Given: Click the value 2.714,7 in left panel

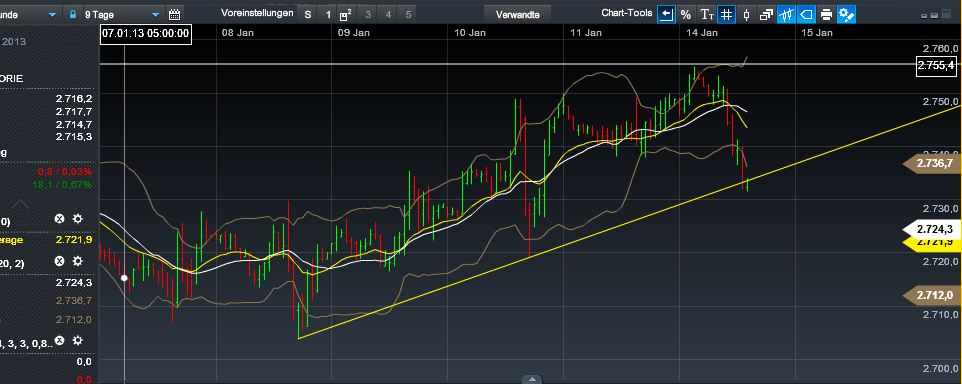Looking at the screenshot, I should tap(74, 124).
